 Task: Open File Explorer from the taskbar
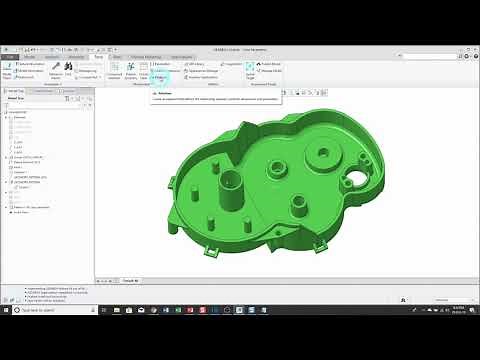click(x=117, y=310)
